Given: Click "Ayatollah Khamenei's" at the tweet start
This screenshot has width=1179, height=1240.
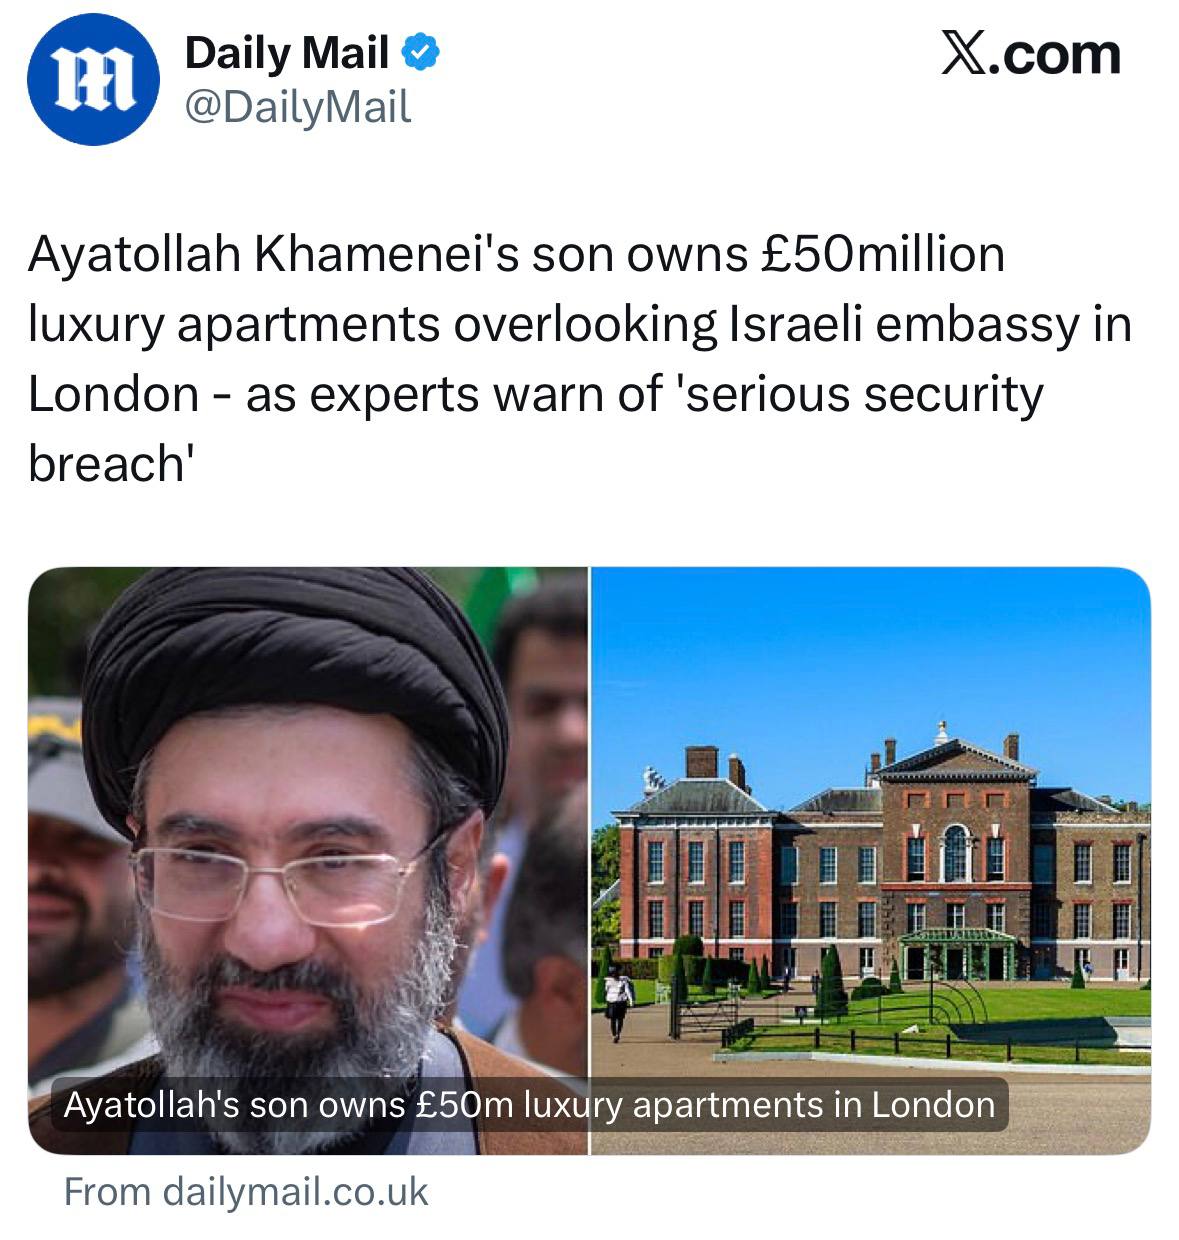Looking at the screenshot, I should coord(273,253).
